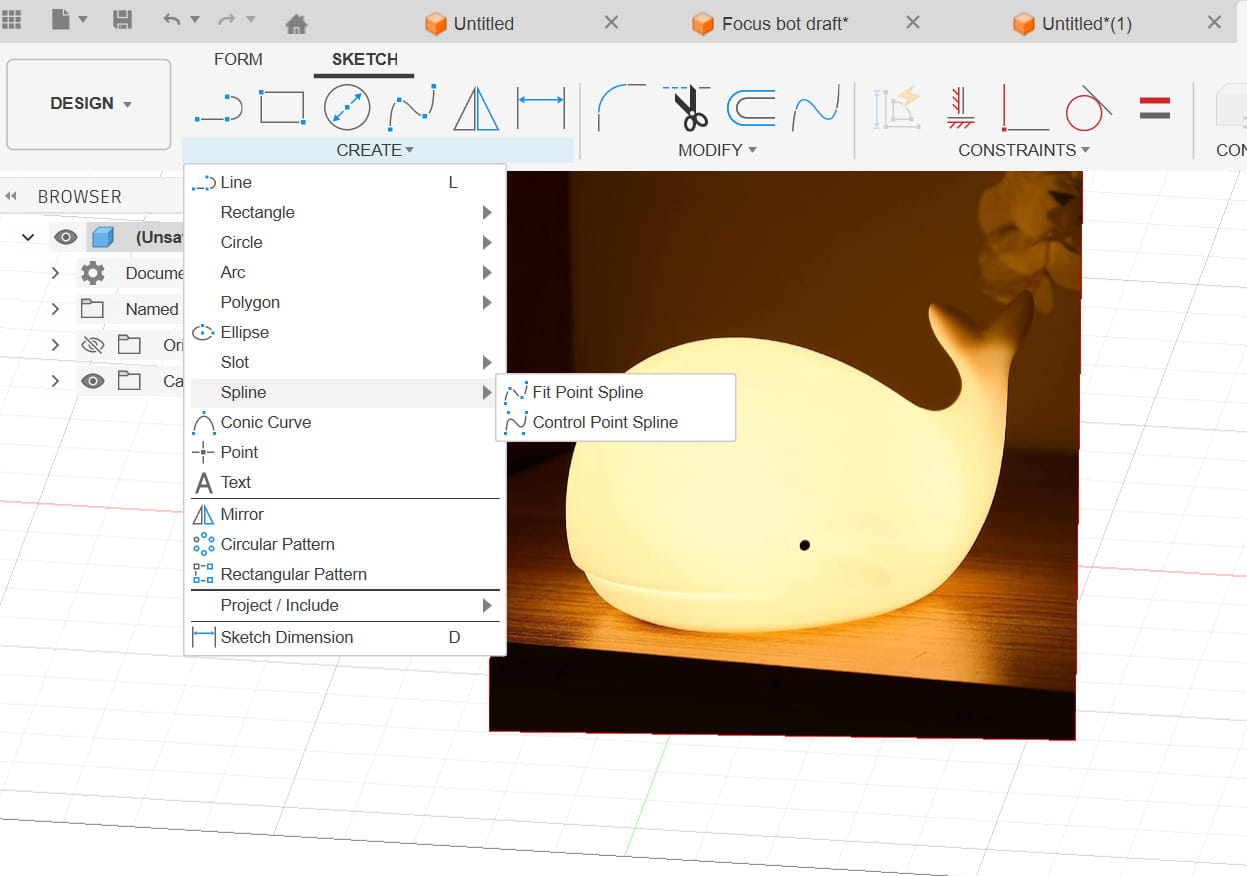The height and width of the screenshot is (876, 1247).
Task: Click the New file document icon
Action: pyautogui.click(x=61, y=20)
